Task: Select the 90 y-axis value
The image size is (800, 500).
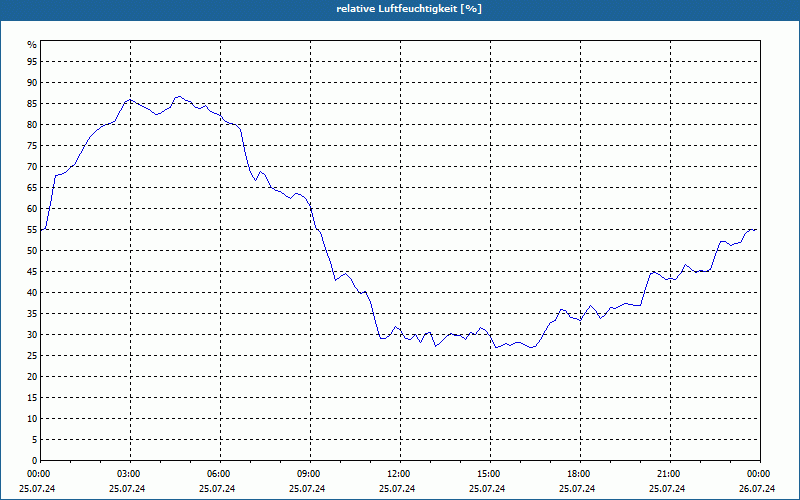Action: point(32,83)
